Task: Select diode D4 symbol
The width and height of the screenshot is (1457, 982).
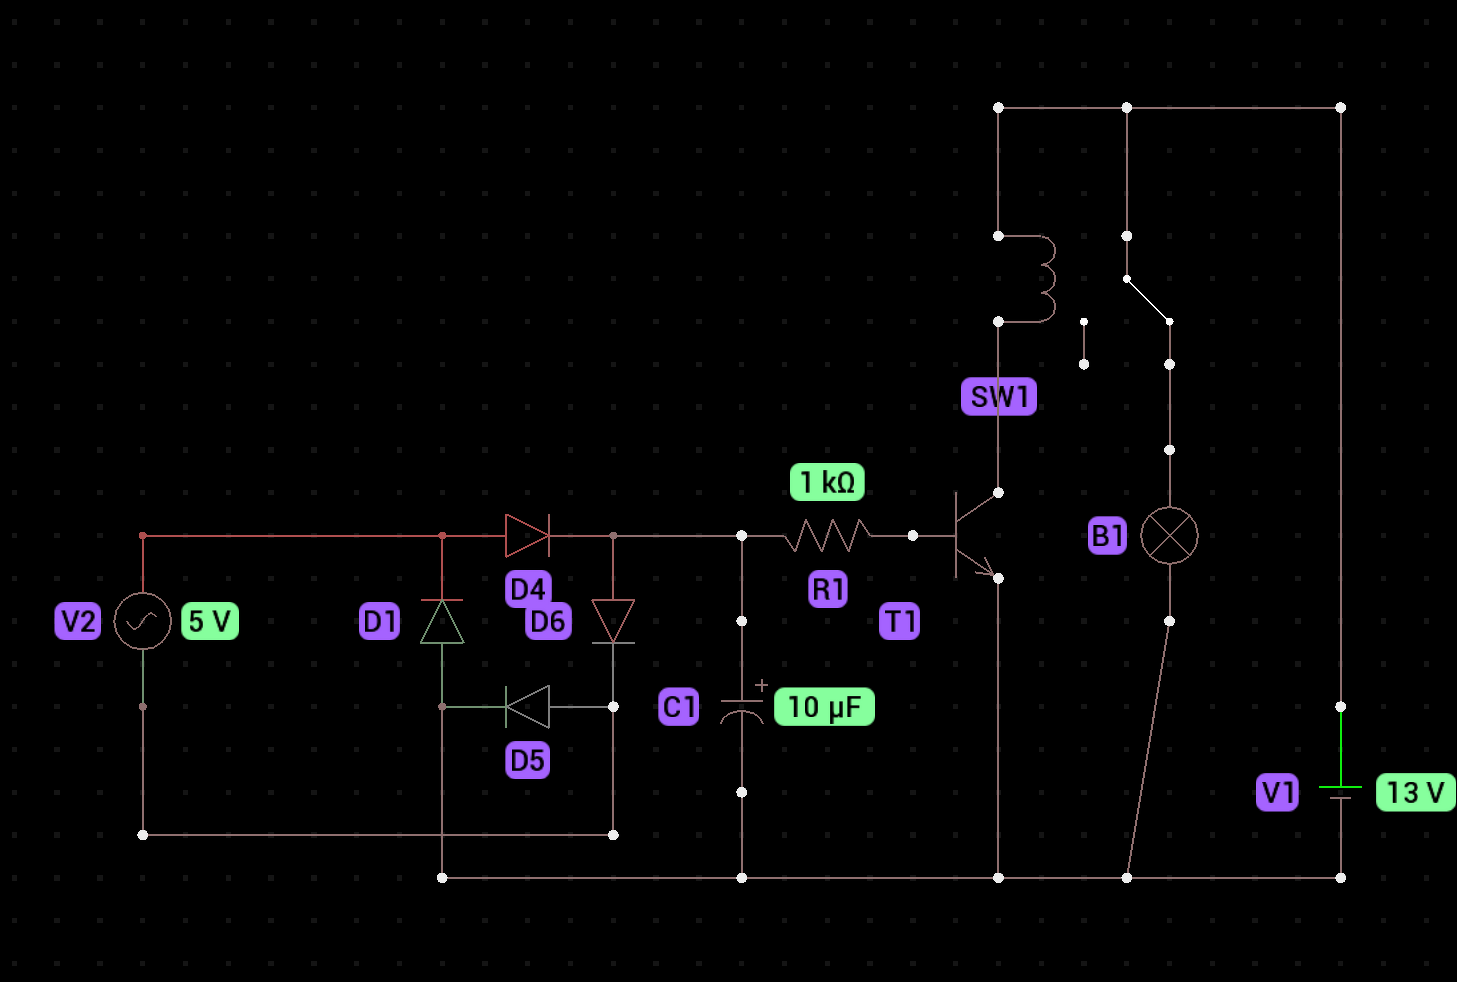Action: tap(528, 536)
